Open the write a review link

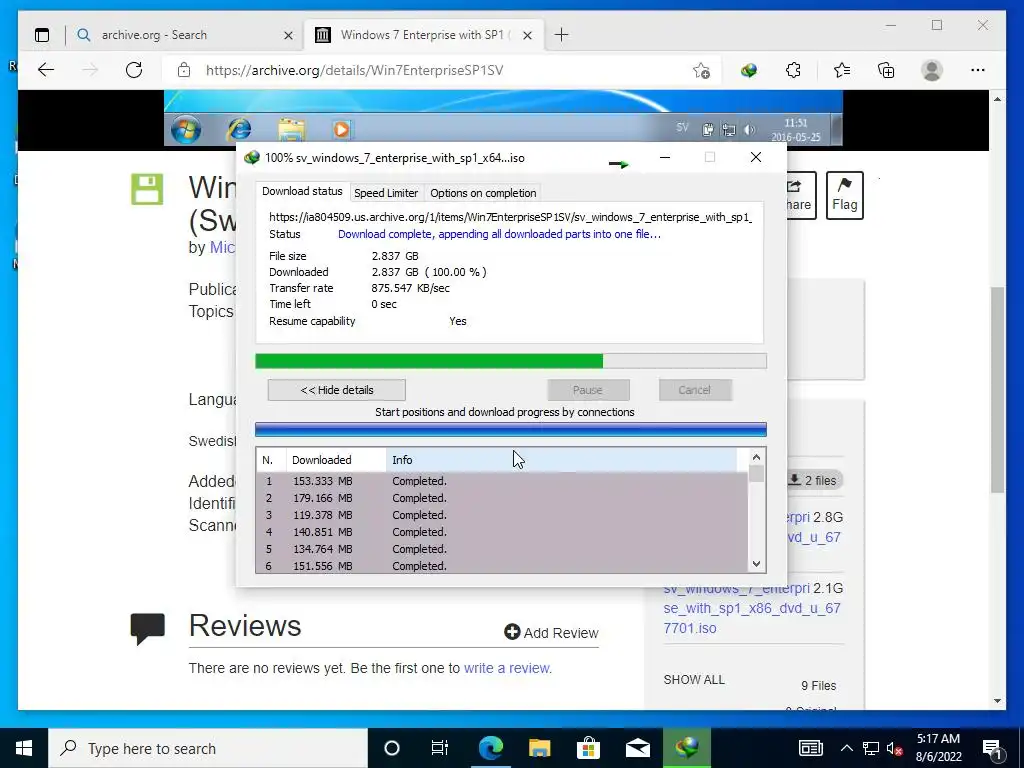[507, 668]
